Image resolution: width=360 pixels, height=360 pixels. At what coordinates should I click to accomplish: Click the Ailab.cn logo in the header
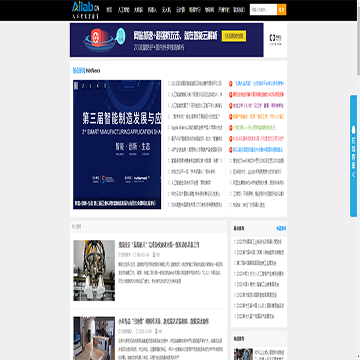click(86, 10)
